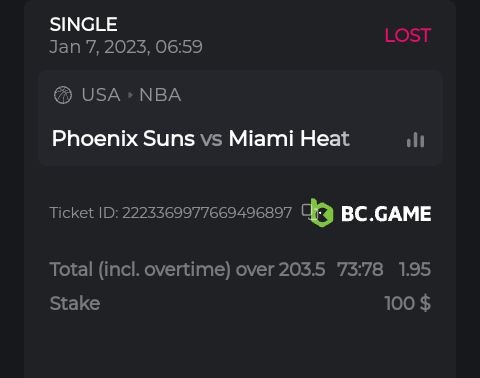Click the 73:78 score value

pos(360,269)
